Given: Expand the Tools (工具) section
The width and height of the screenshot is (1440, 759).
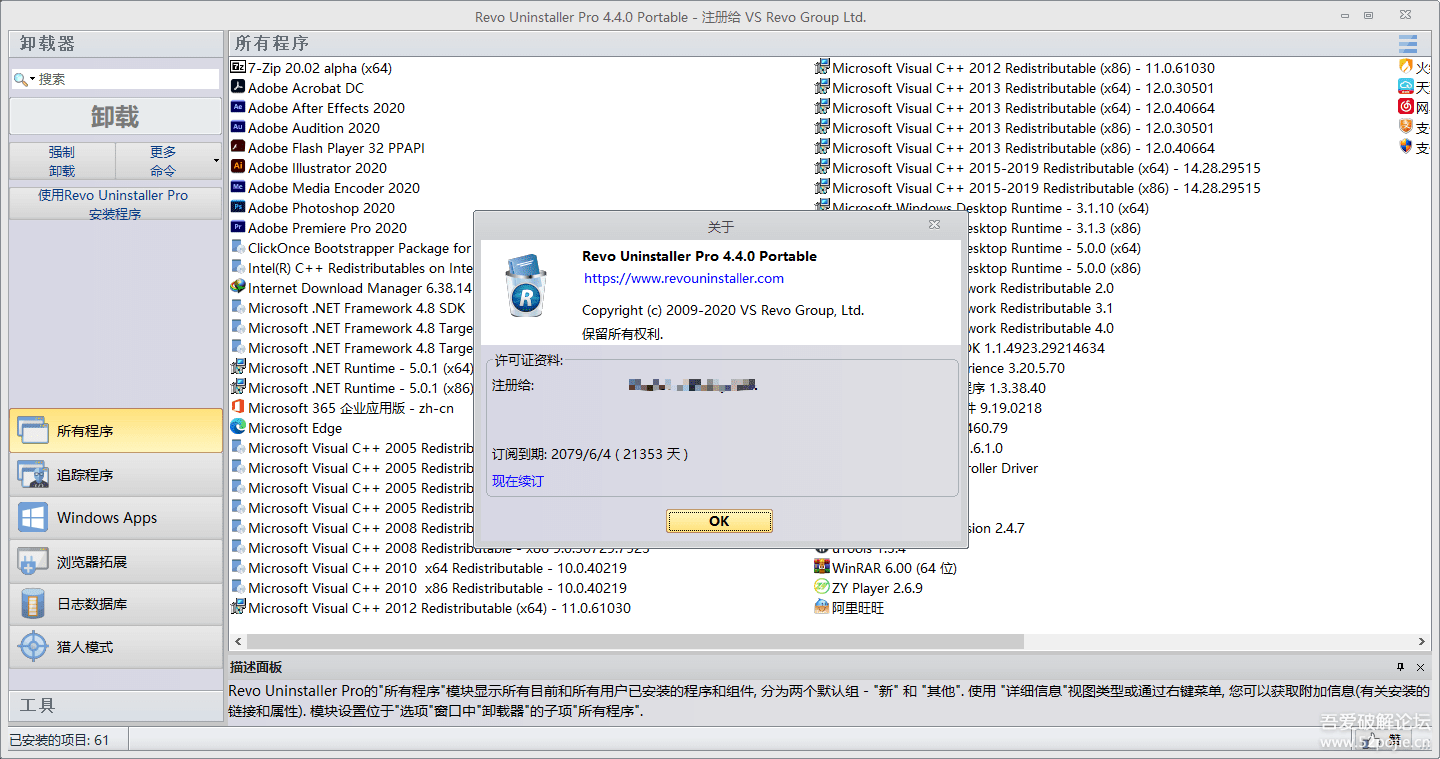Looking at the screenshot, I should pyautogui.click(x=115, y=705).
